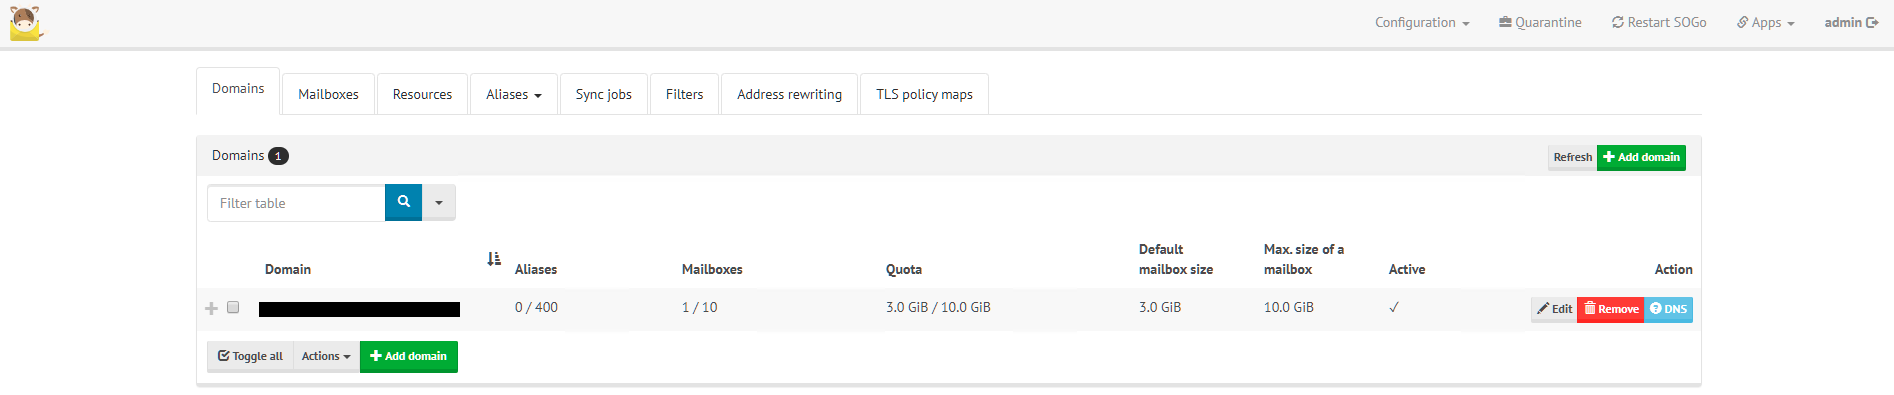Screen dimensions: 1894x395
Task: Open the Actions dropdown below the table
Action: point(326,356)
